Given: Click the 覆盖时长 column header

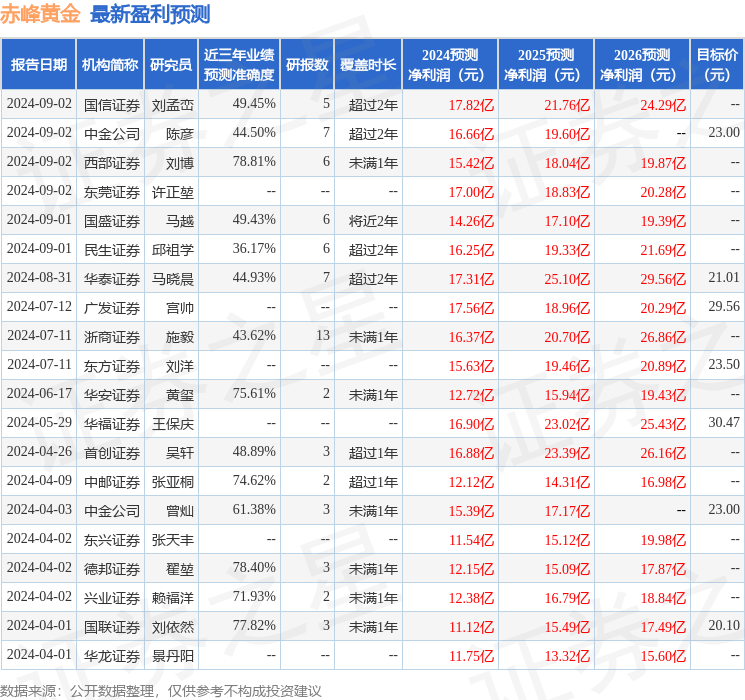Looking at the screenshot, I should coord(368,65).
